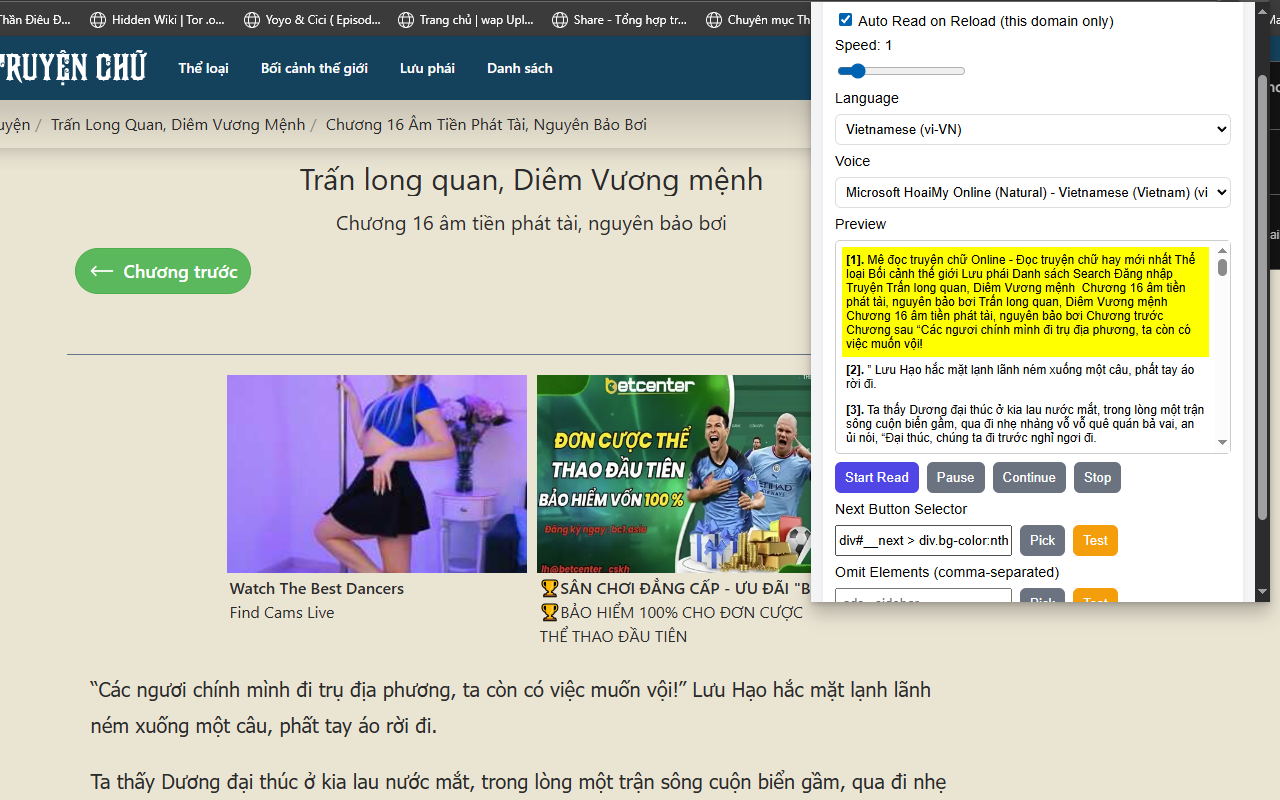
Task: Stop the reading playback
Action: [x=1097, y=477]
